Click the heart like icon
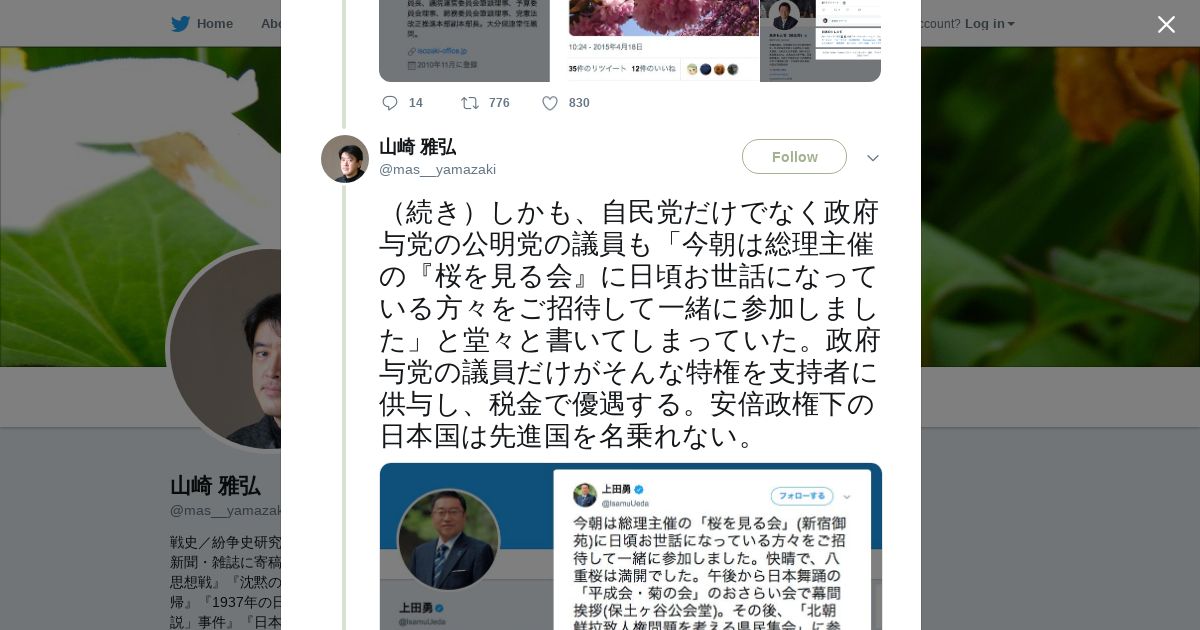Viewport: 1200px width, 630px height. tap(550, 103)
